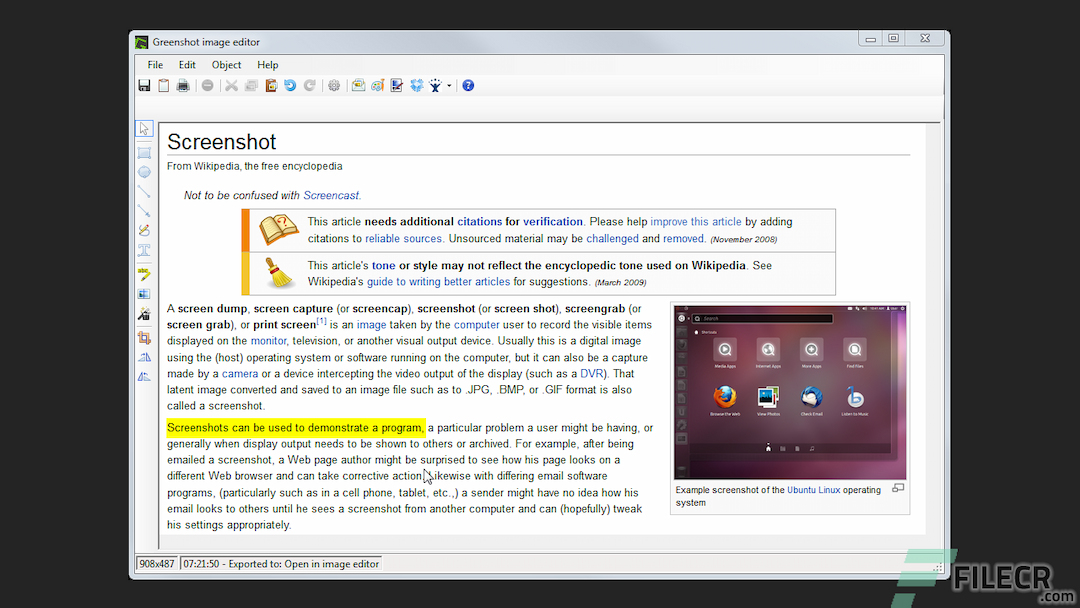1080x608 pixels.
Task: Select the Draw rectangle tool
Action: 144,152
